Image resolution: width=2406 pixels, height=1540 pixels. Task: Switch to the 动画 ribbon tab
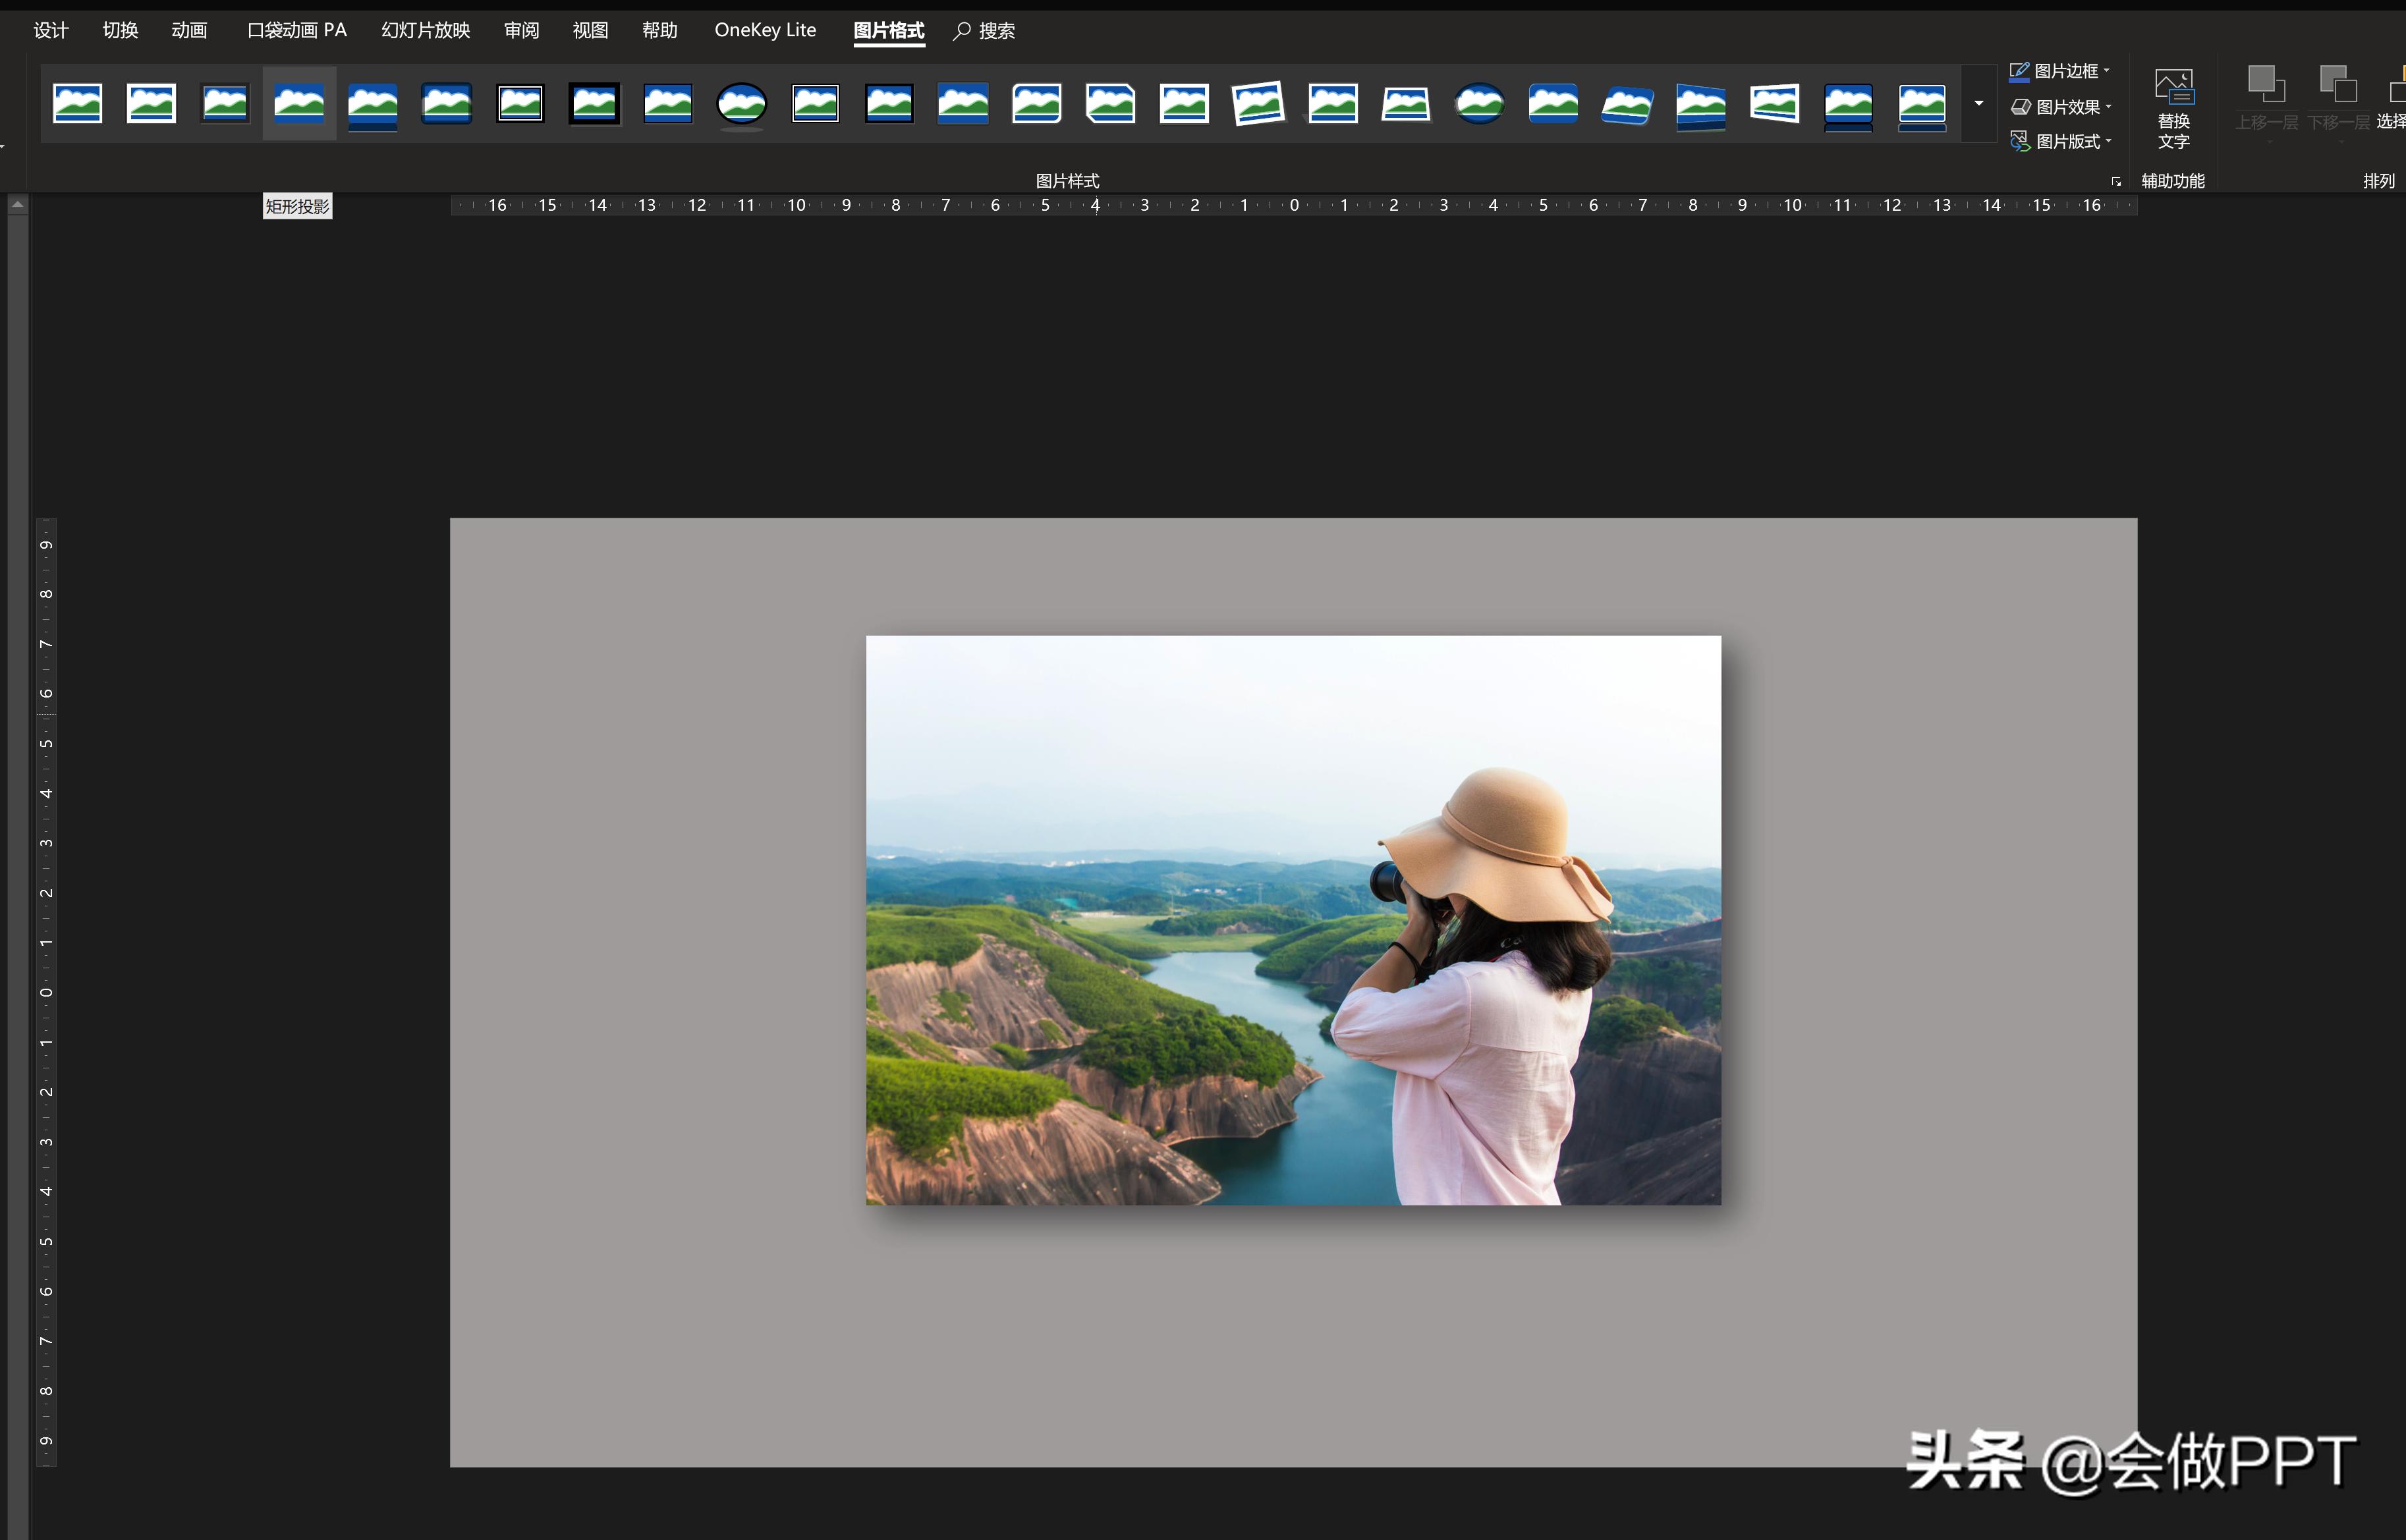[189, 30]
